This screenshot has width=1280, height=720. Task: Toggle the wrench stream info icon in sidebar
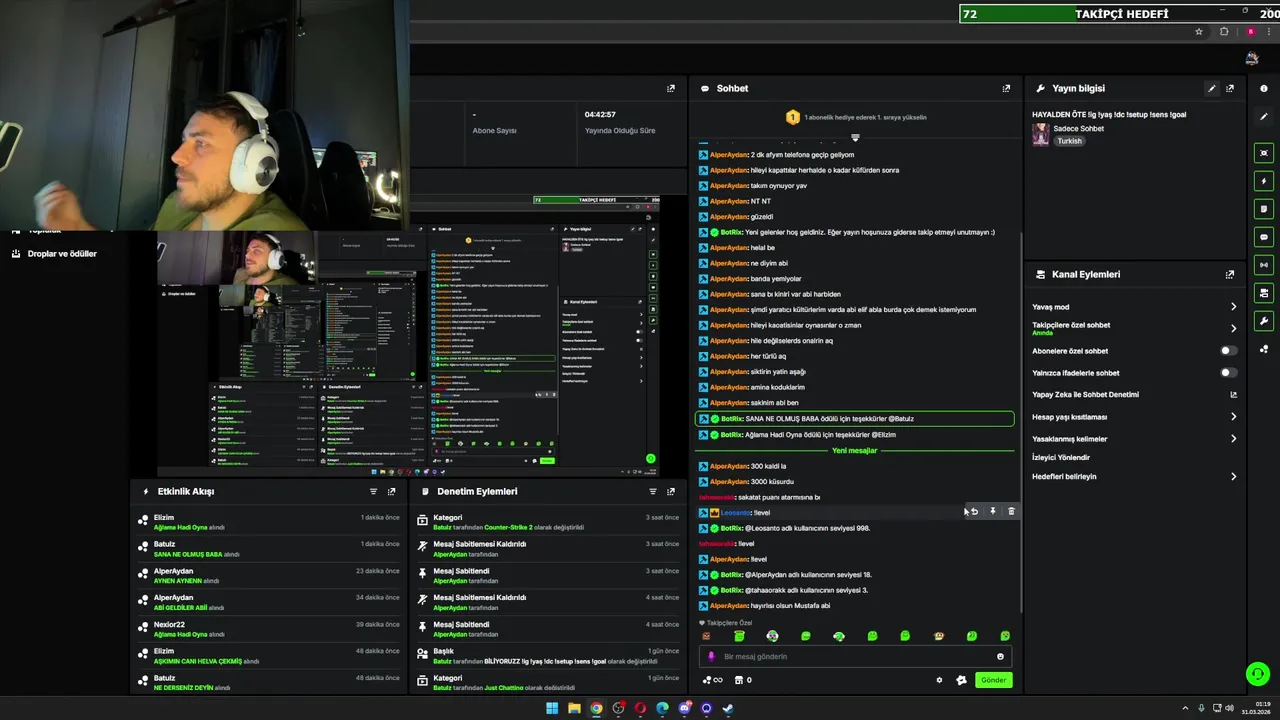point(1264,321)
